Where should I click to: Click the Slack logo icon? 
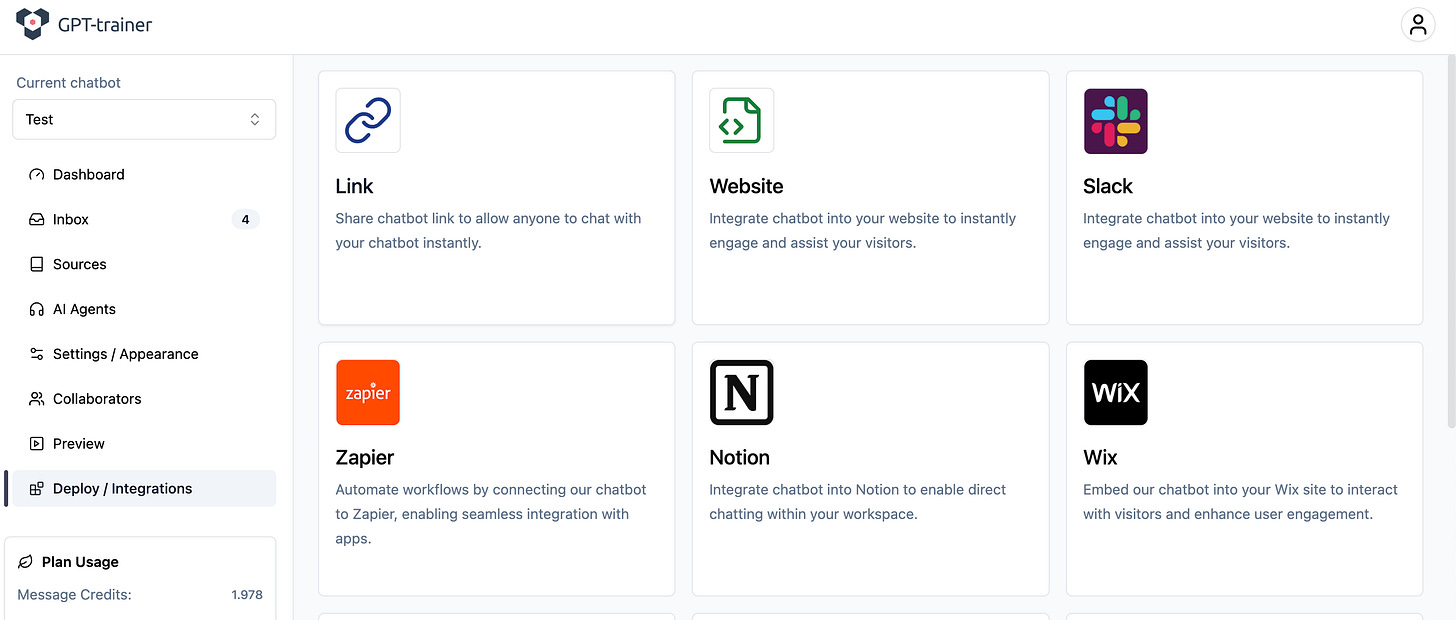(1116, 121)
